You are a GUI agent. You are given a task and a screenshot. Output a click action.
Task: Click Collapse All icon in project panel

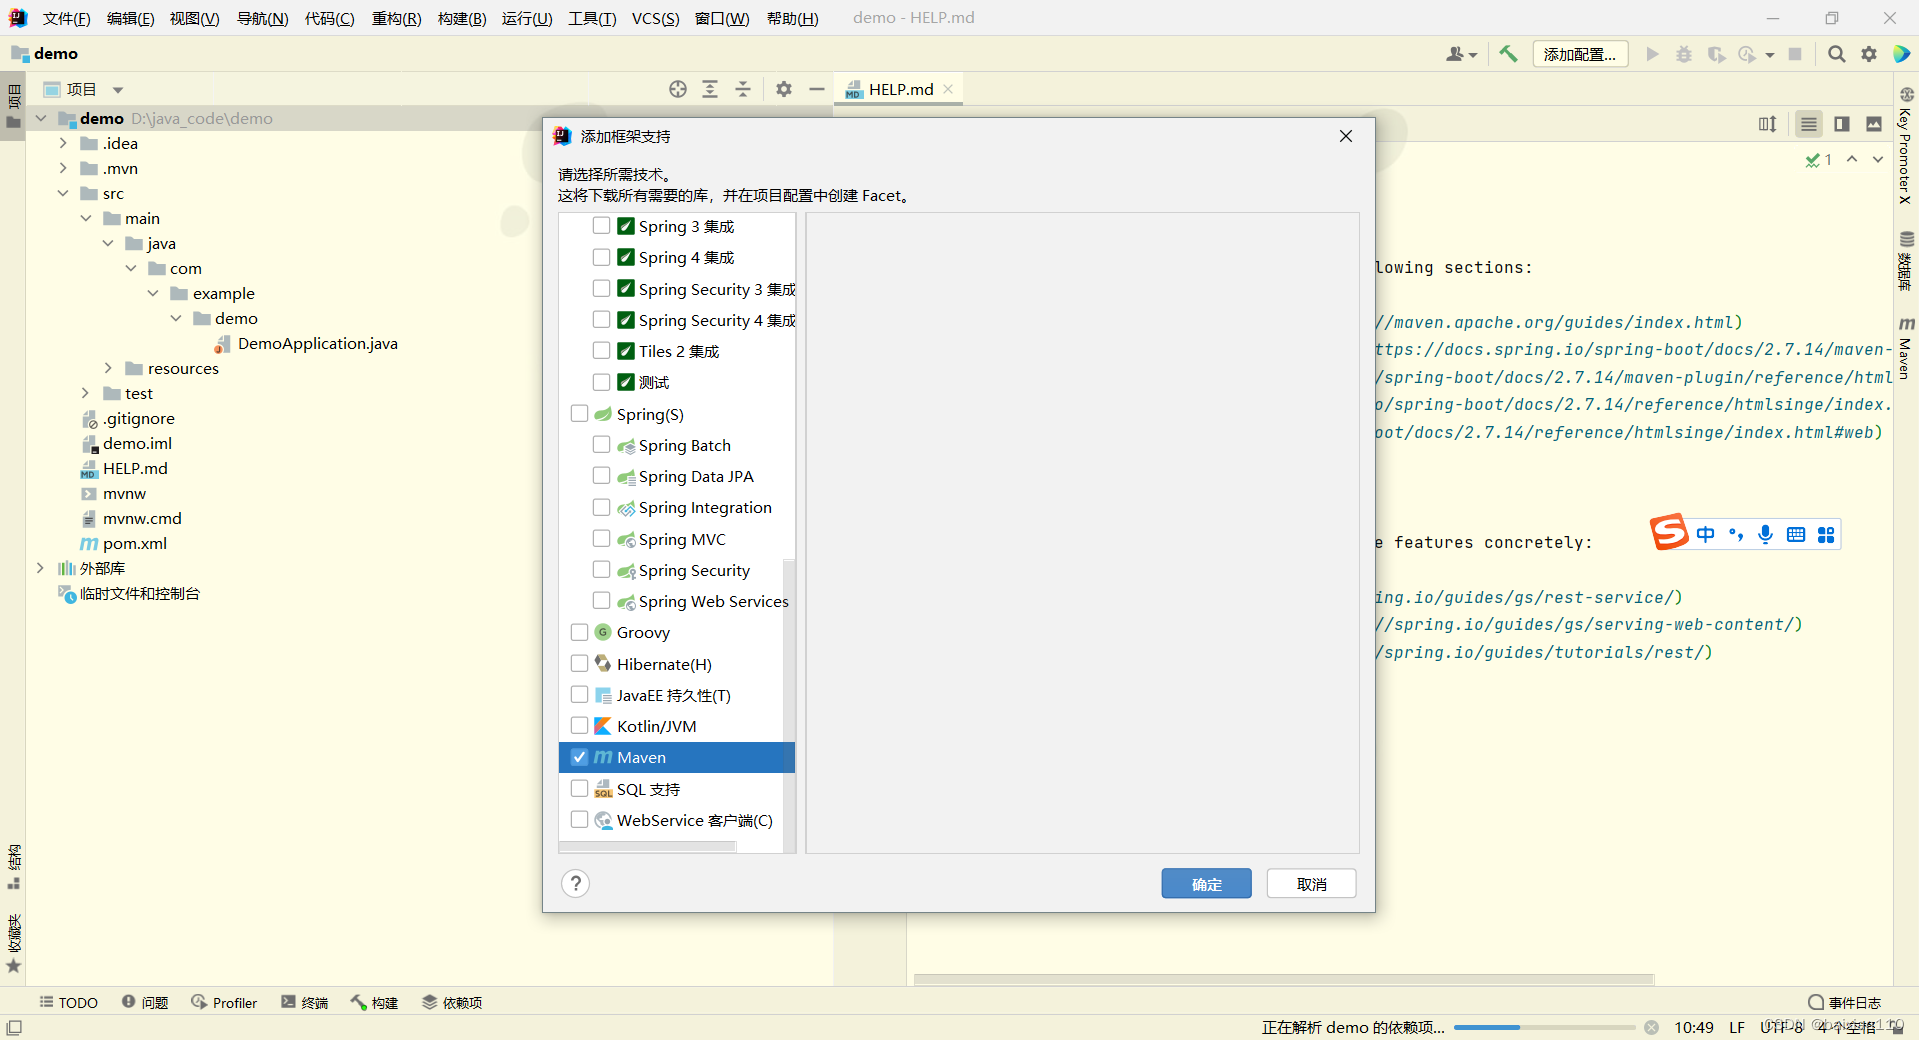coord(743,89)
